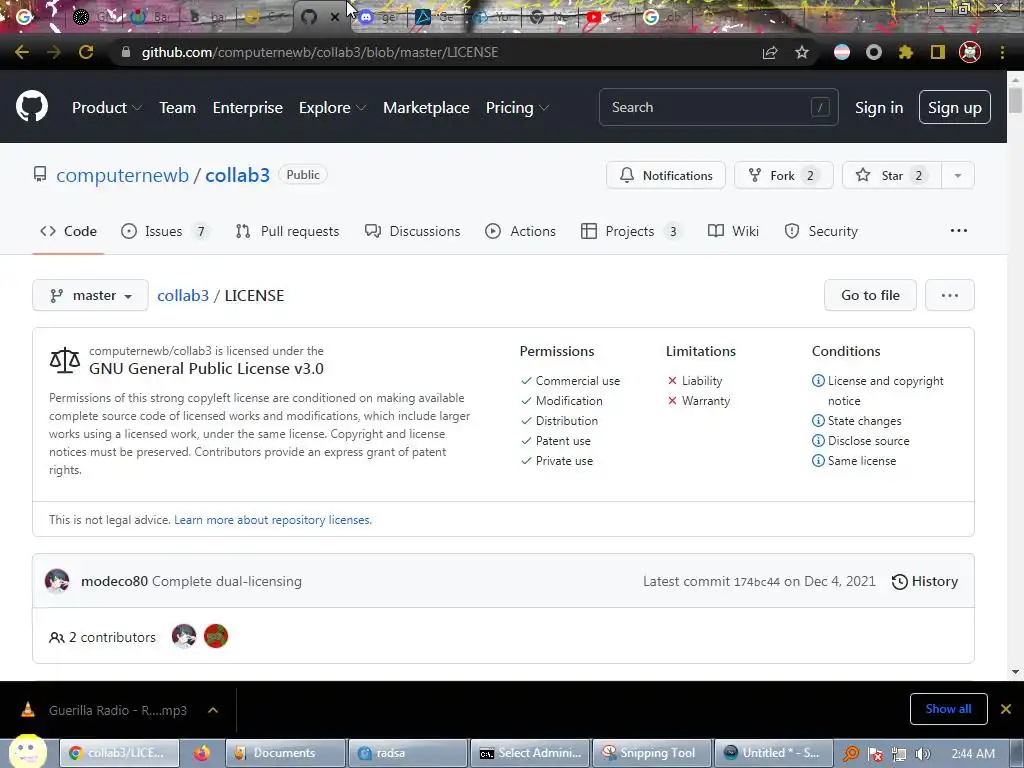
Task: Expand the Star button dropdown arrow
Action: [x=957, y=175]
